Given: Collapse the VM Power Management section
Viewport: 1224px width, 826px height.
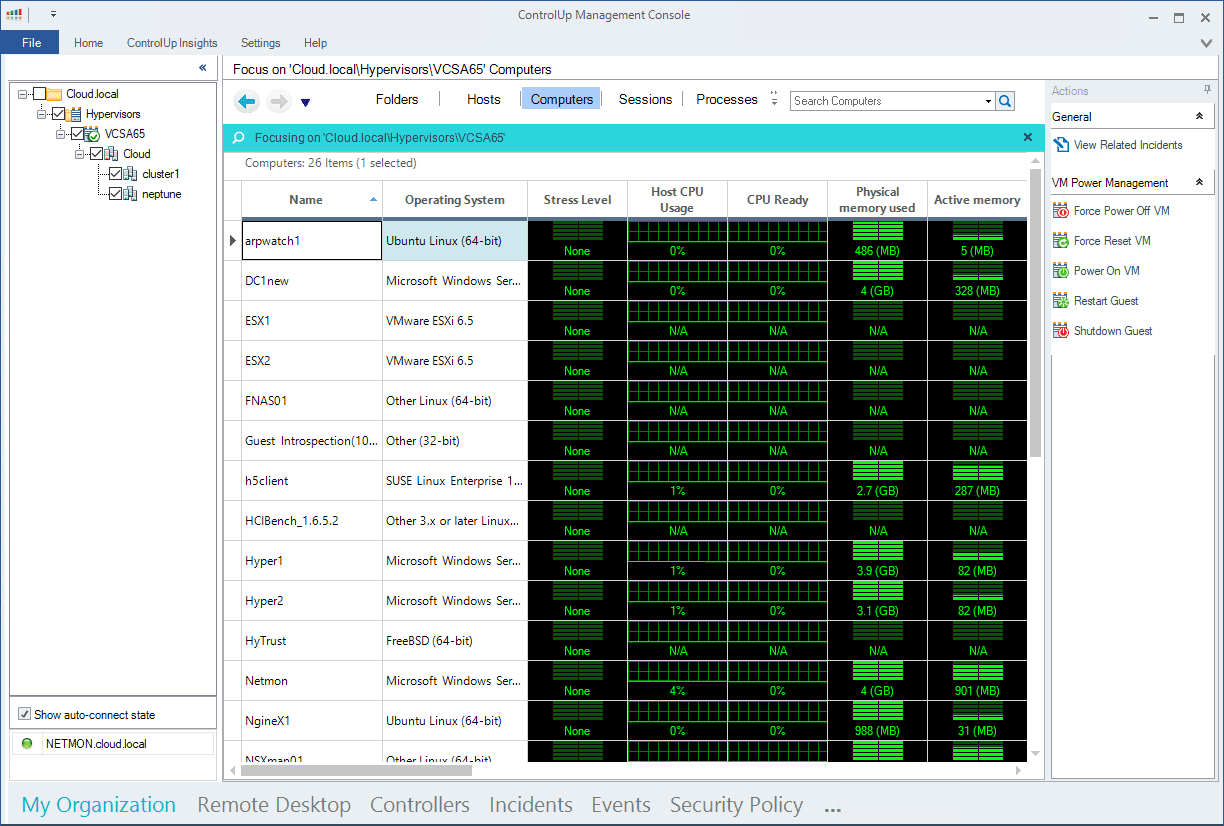Looking at the screenshot, I should point(1199,183).
